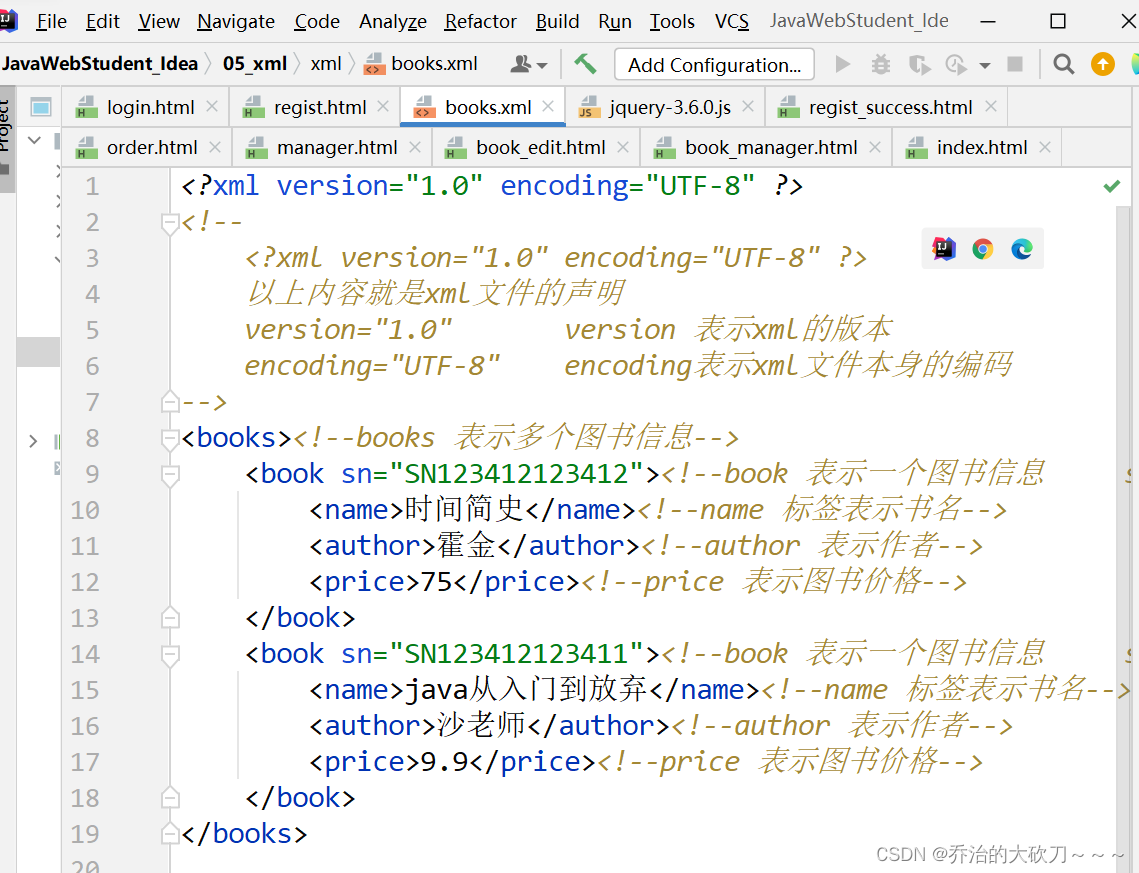
Task: Click the green inspection checkmark icon
Action: [x=1111, y=187]
